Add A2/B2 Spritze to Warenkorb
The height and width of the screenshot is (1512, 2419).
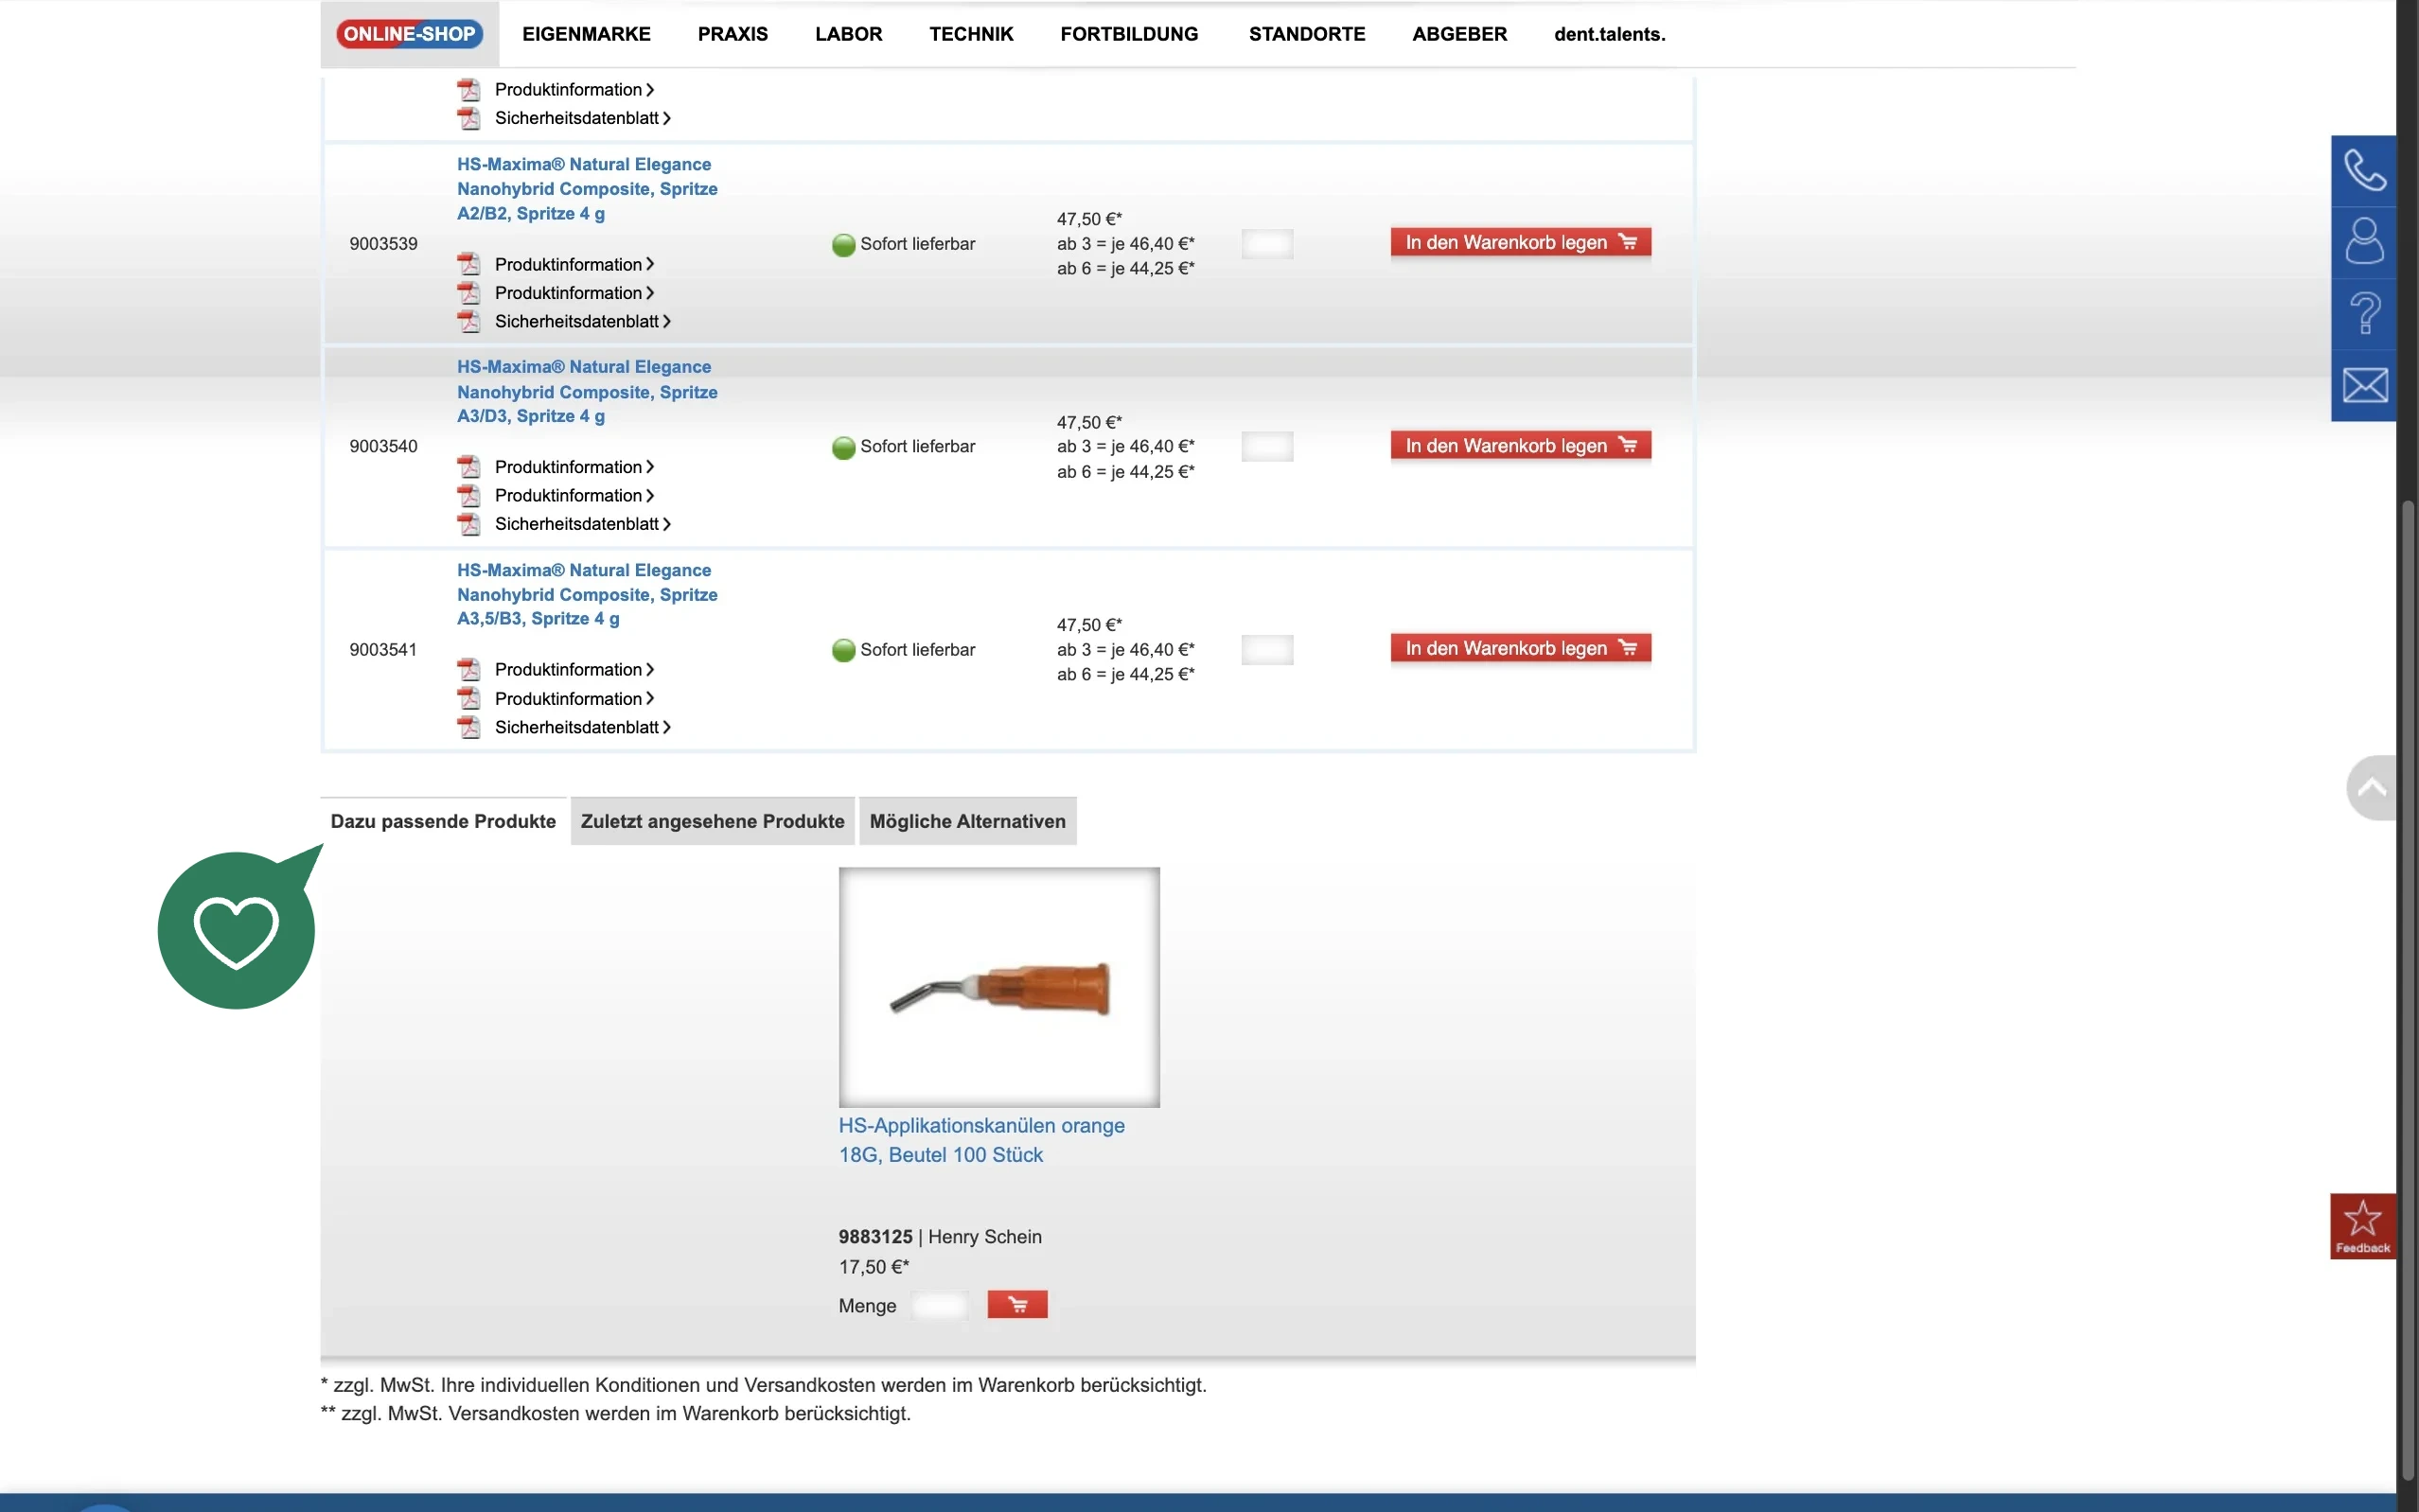[x=1520, y=242]
